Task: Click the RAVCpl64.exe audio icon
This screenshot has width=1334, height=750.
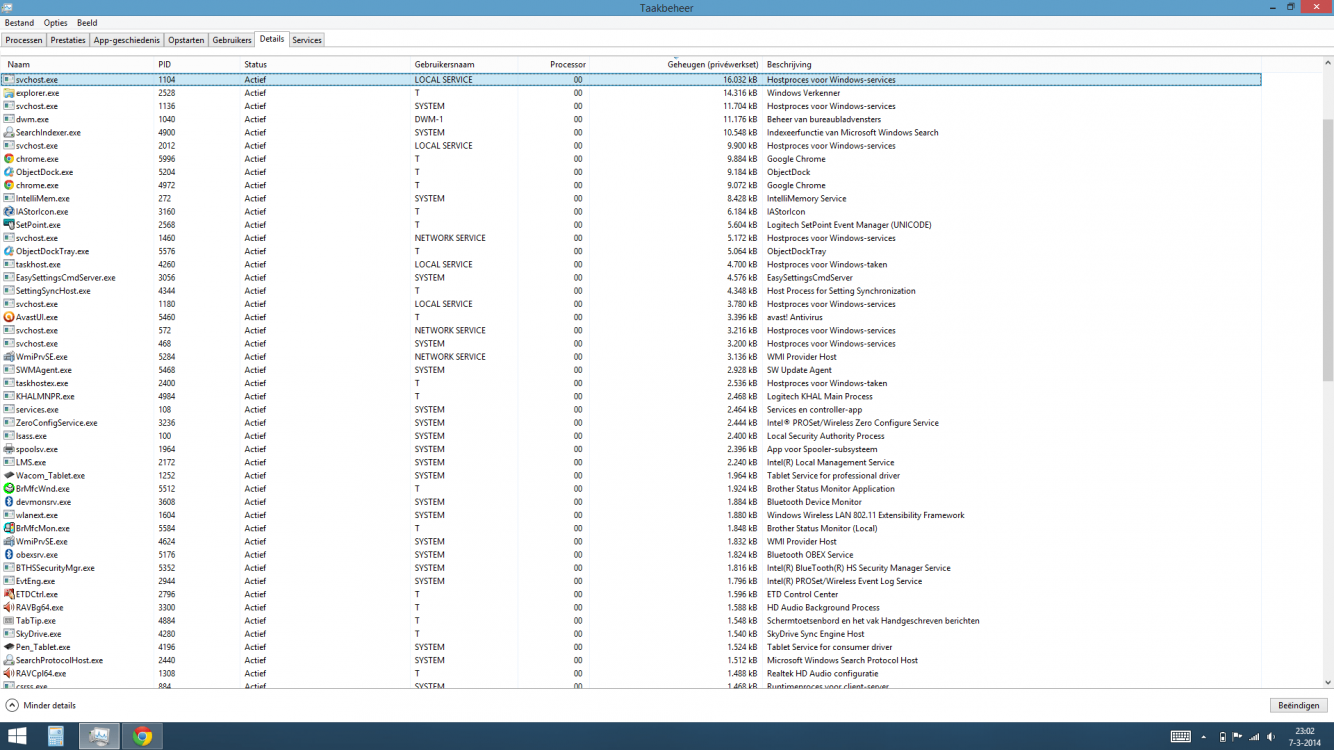Action: point(9,673)
